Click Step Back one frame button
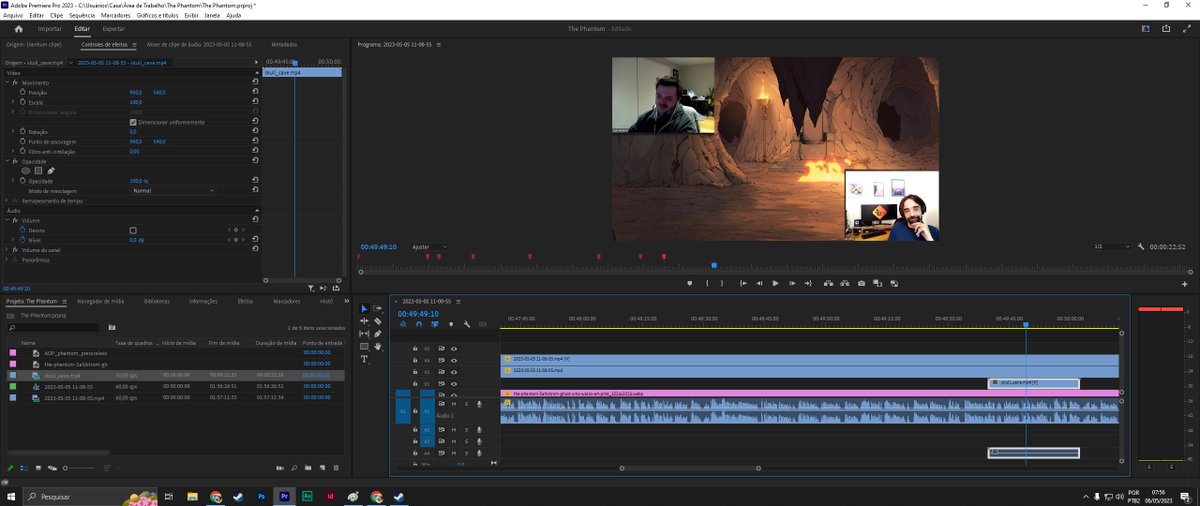 click(x=759, y=283)
